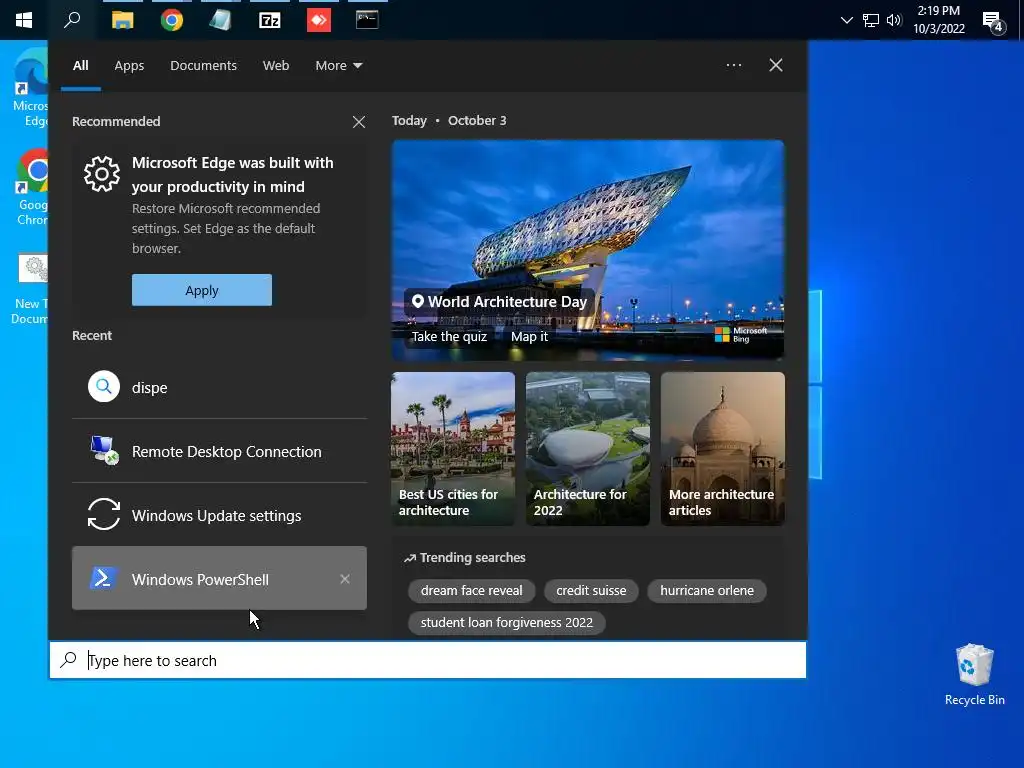Select the Google Chrome desktop shortcut
This screenshot has height=768, width=1024.
pyautogui.click(x=31, y=187)
